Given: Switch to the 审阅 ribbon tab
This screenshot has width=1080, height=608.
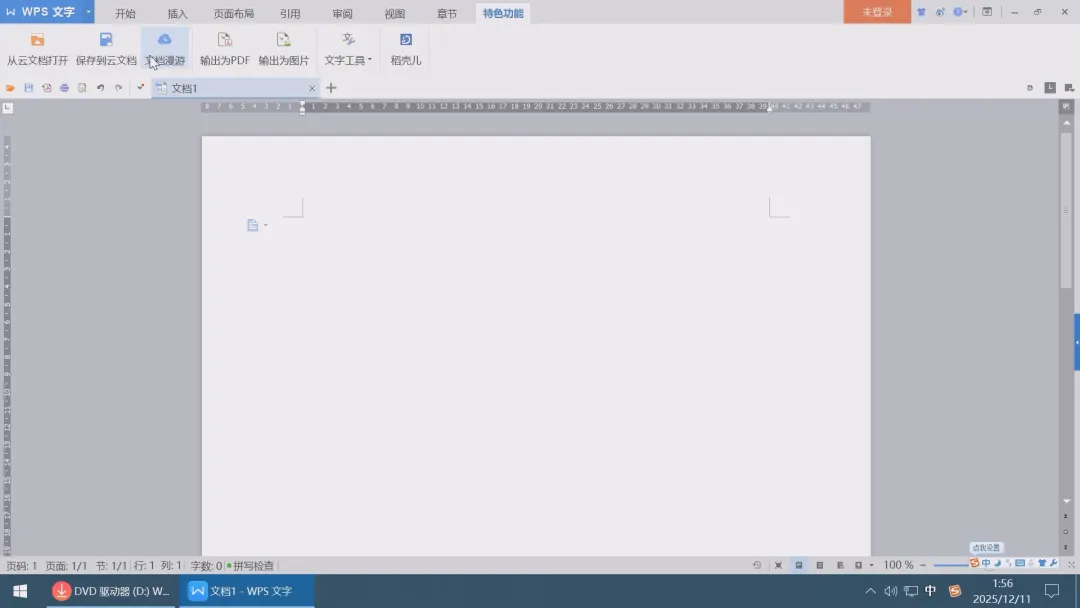Looking at the screenshot, I should tap(342, 13).
